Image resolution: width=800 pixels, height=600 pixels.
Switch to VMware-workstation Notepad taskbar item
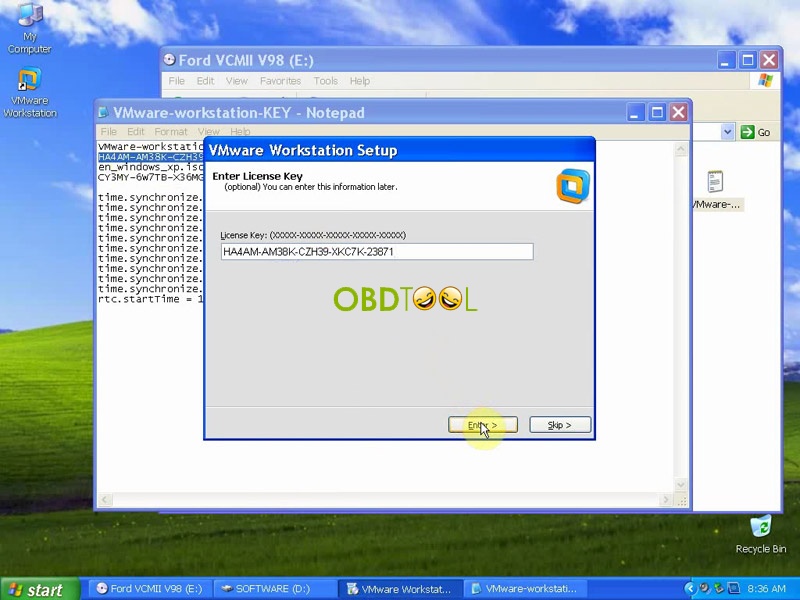(x=525, y=589)
